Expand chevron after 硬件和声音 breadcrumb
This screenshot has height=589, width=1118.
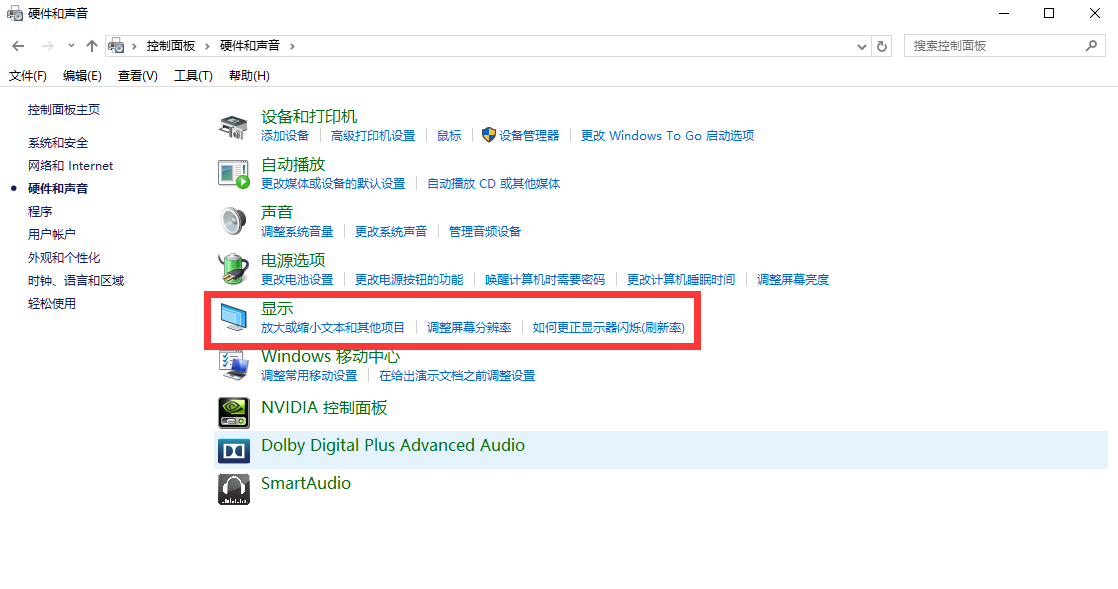click(x=292, y=46)
